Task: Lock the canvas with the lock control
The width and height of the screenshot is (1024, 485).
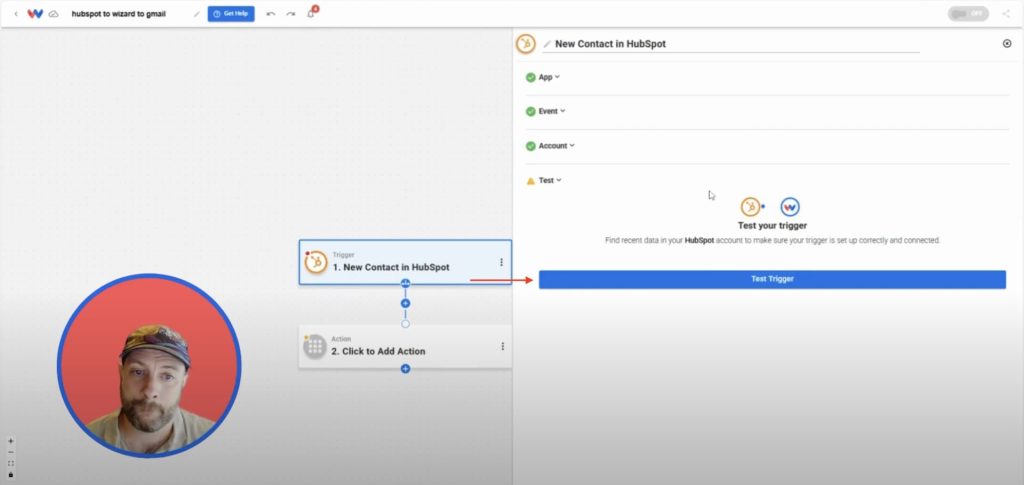Action: tap(10, 475)
